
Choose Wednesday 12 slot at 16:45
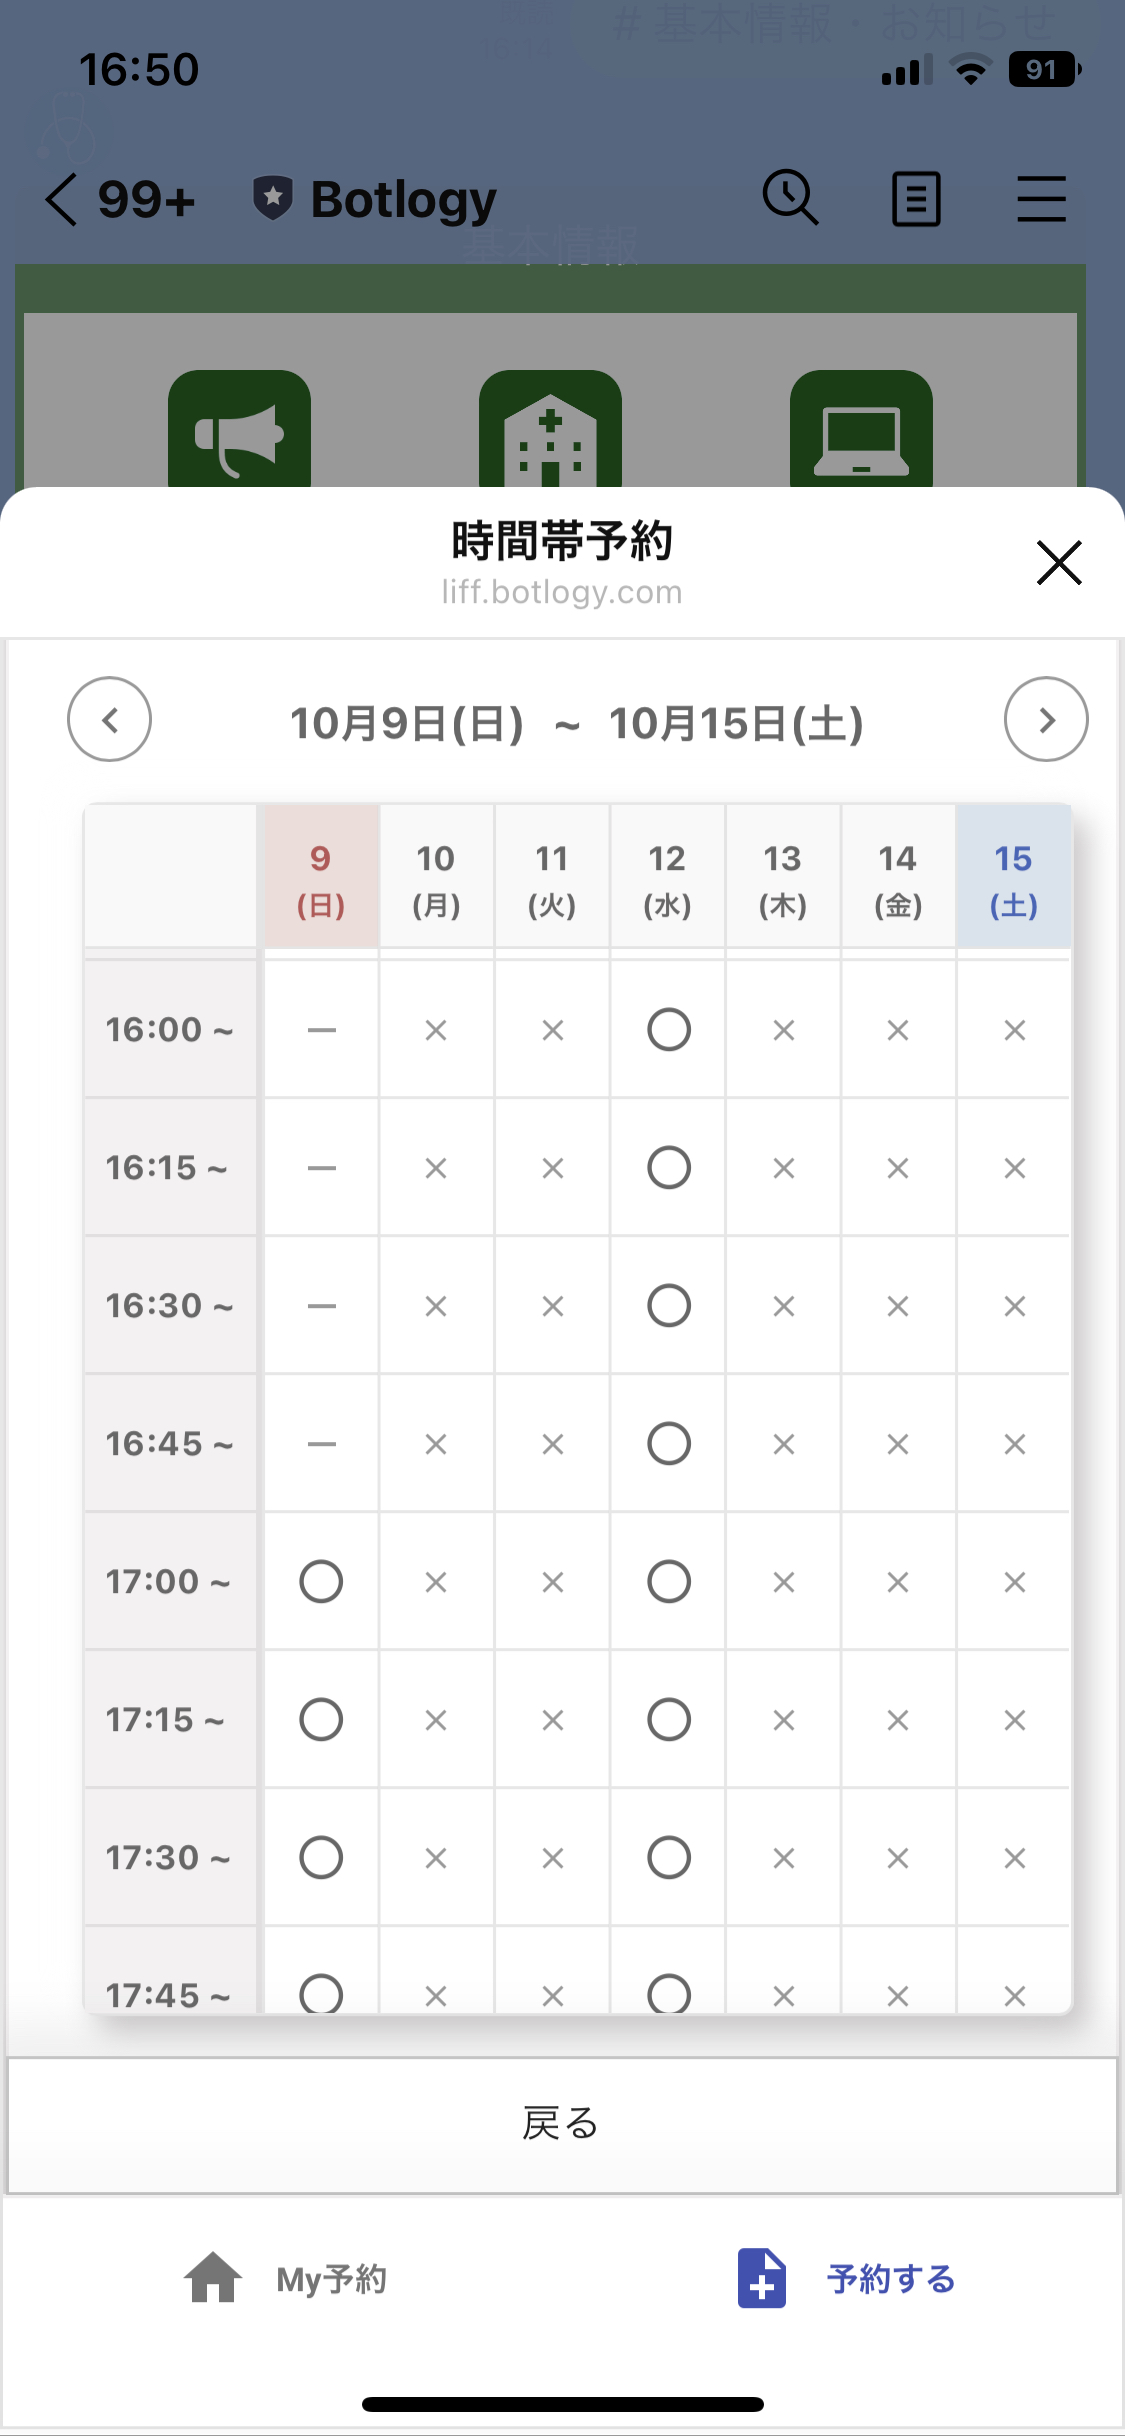668,1444
